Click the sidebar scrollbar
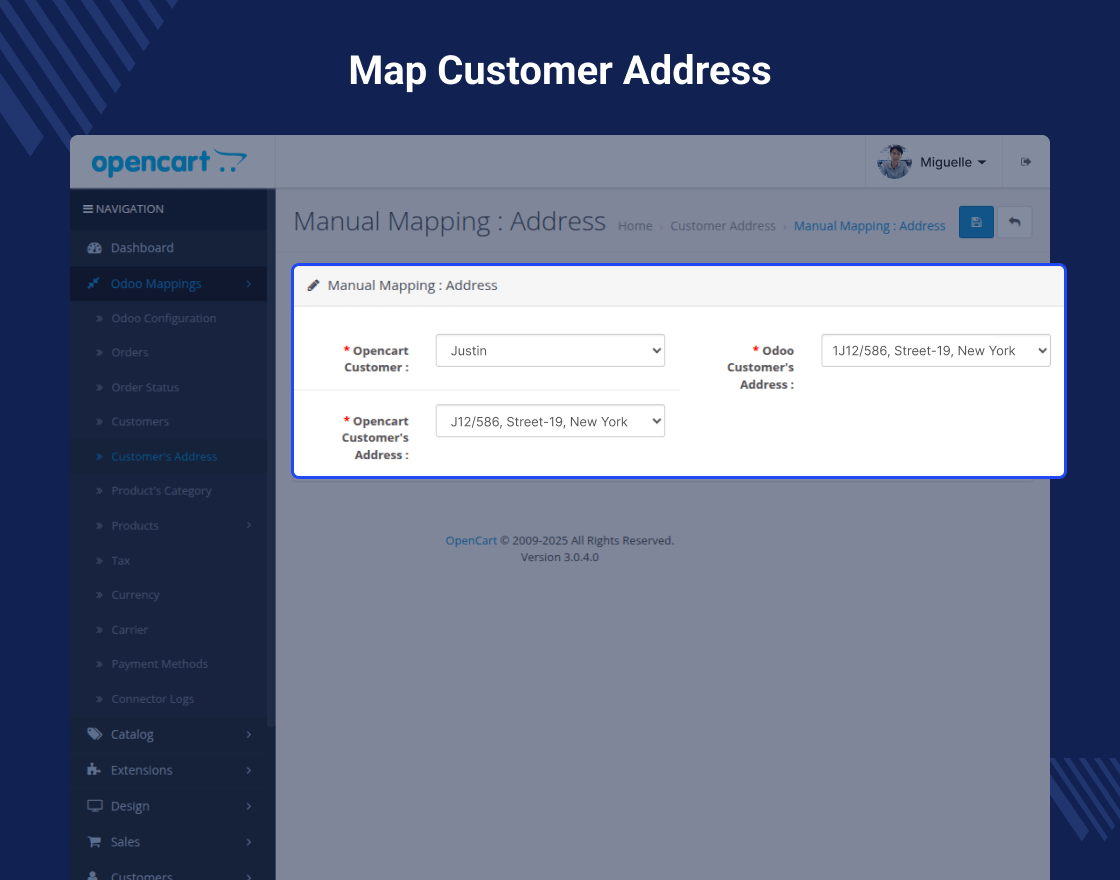This screenshot has height=880, width=1120. (271, 457)
